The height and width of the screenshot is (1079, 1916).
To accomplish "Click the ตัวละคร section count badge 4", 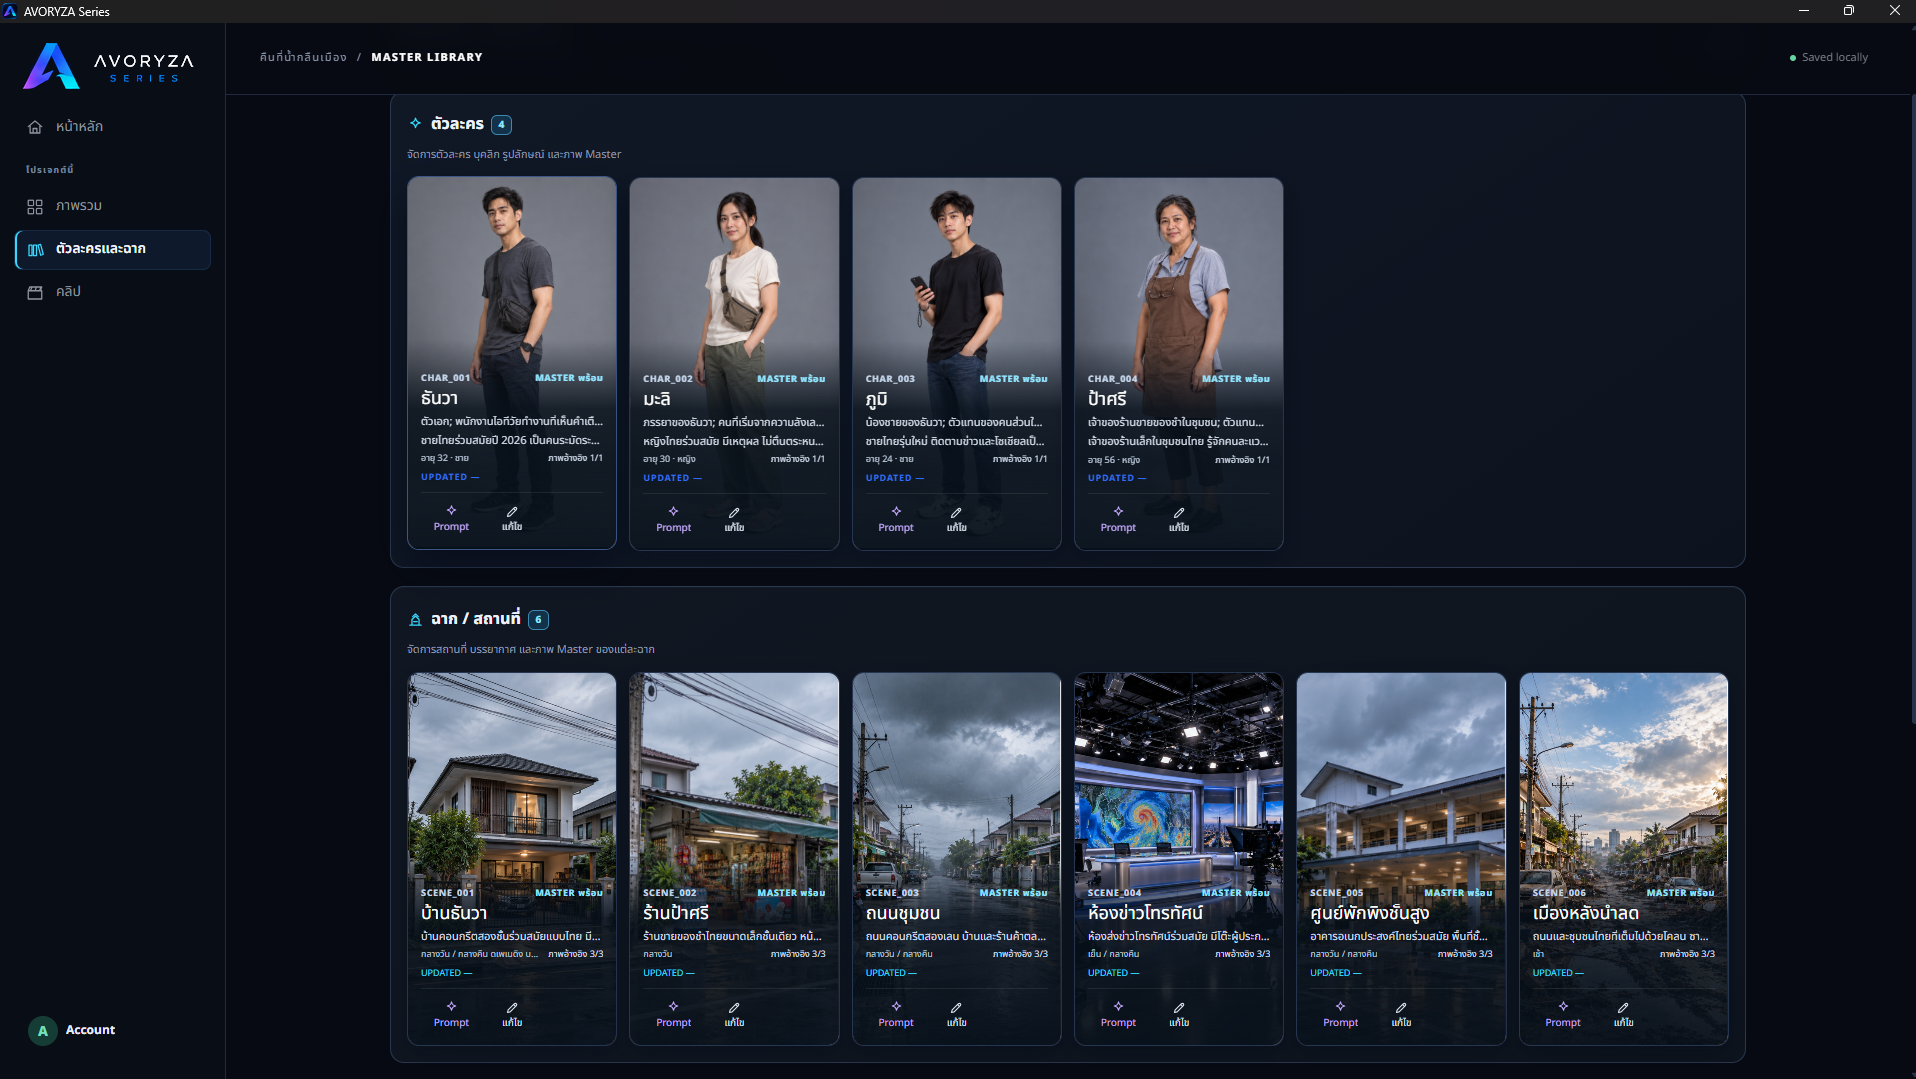I will click(501, 125).
